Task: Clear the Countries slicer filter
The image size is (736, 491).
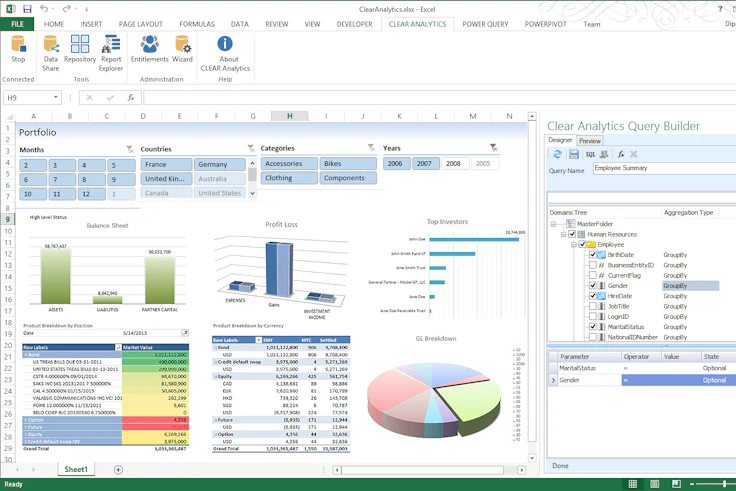Action: (251, 148)
